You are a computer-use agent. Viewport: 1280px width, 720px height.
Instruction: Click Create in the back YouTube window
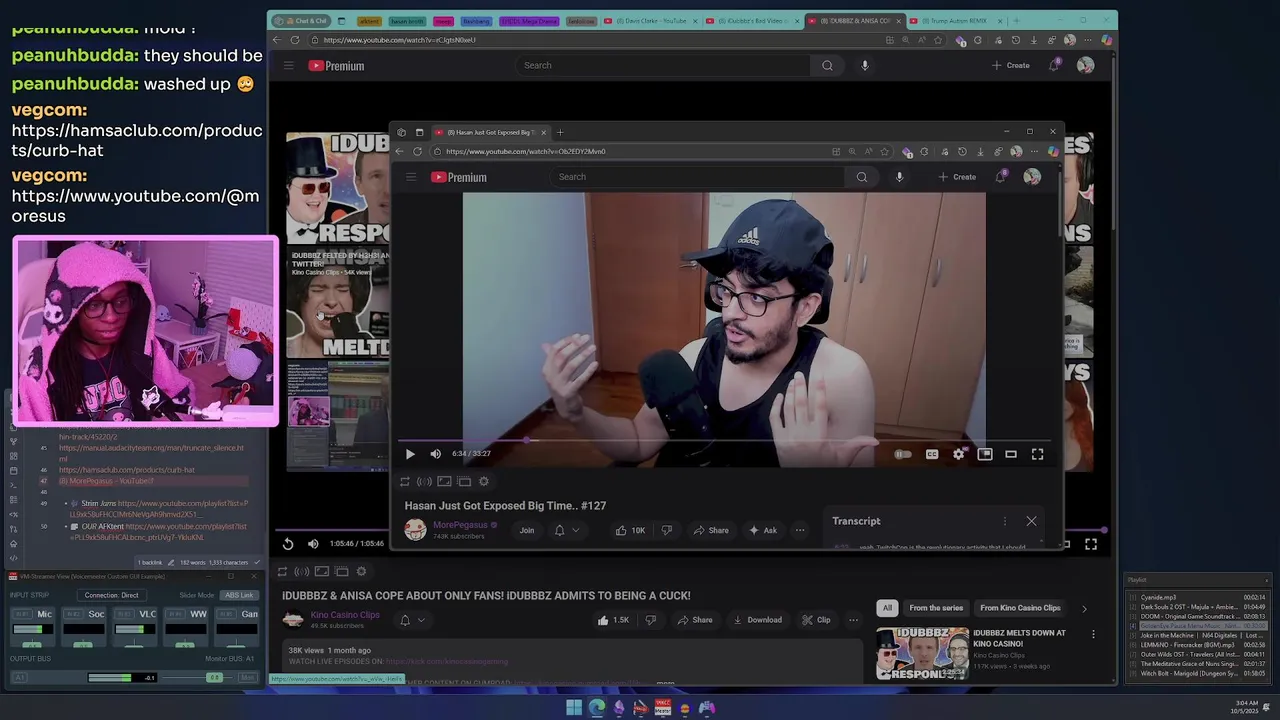[1011, 66]
